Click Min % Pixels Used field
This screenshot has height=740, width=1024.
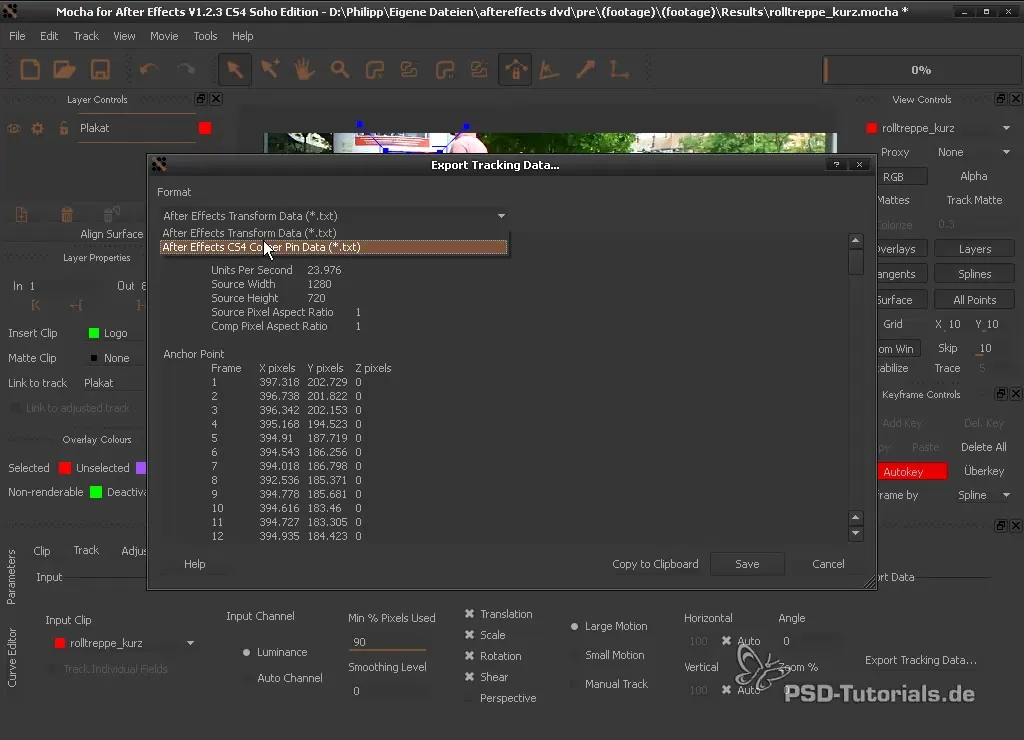coord(387,642)
